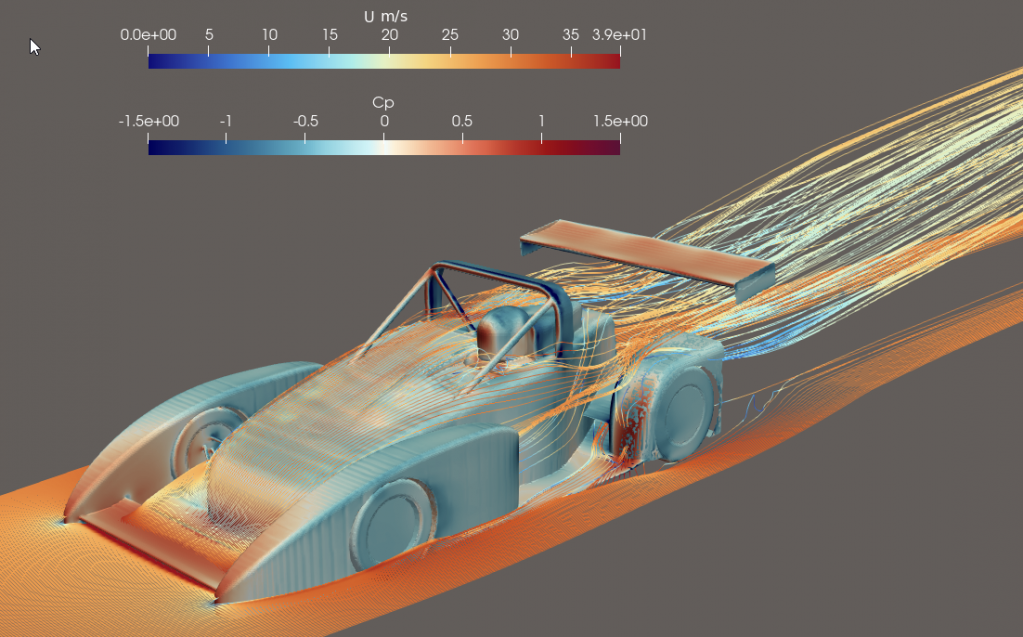Image resolution: width=1023 pixels, height=637 pixels.
Task: Select the 20 tick on velocity legend
Action: click(389, 35)
